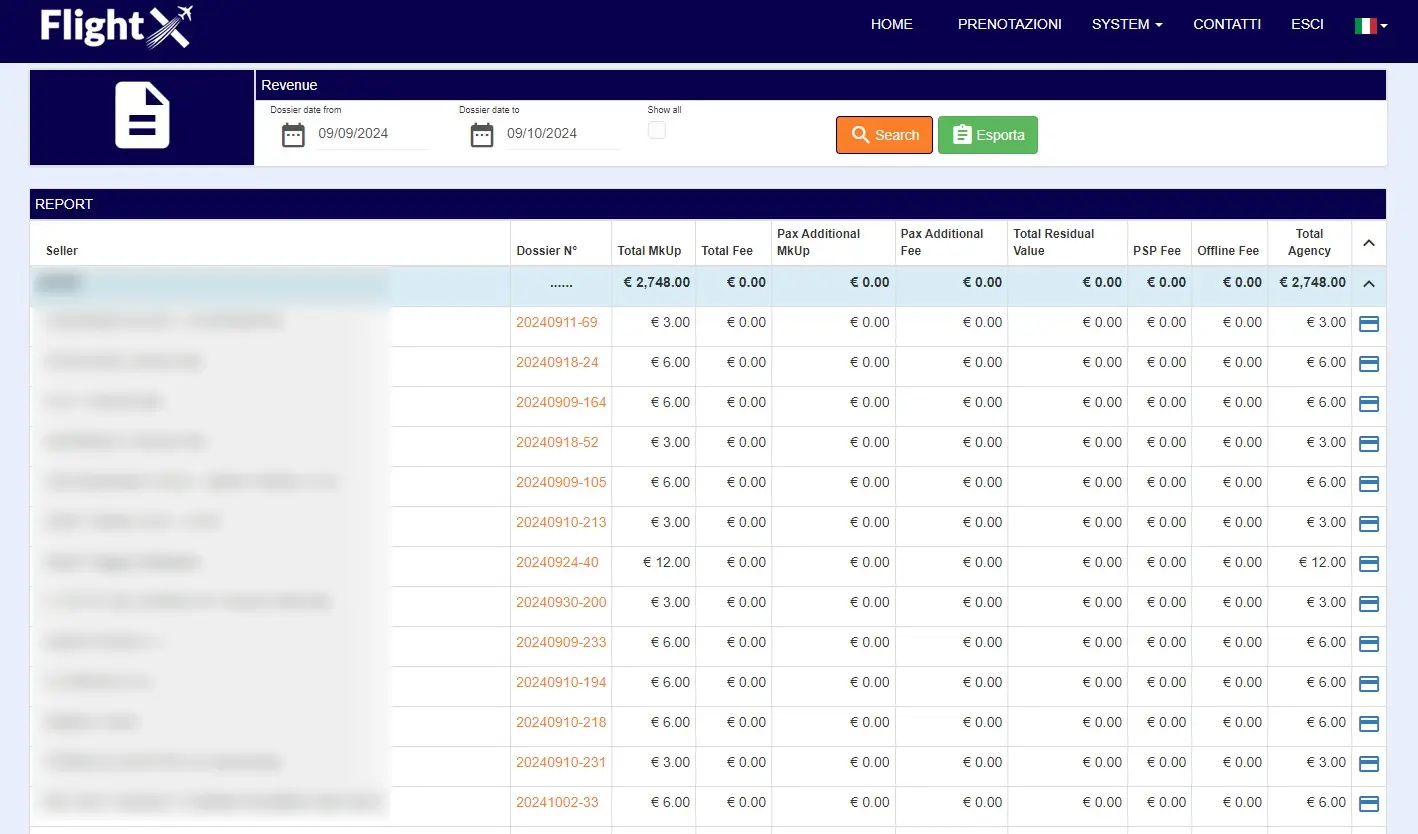
Task: Click the Revenue document icon
Action: pos(142,116)
